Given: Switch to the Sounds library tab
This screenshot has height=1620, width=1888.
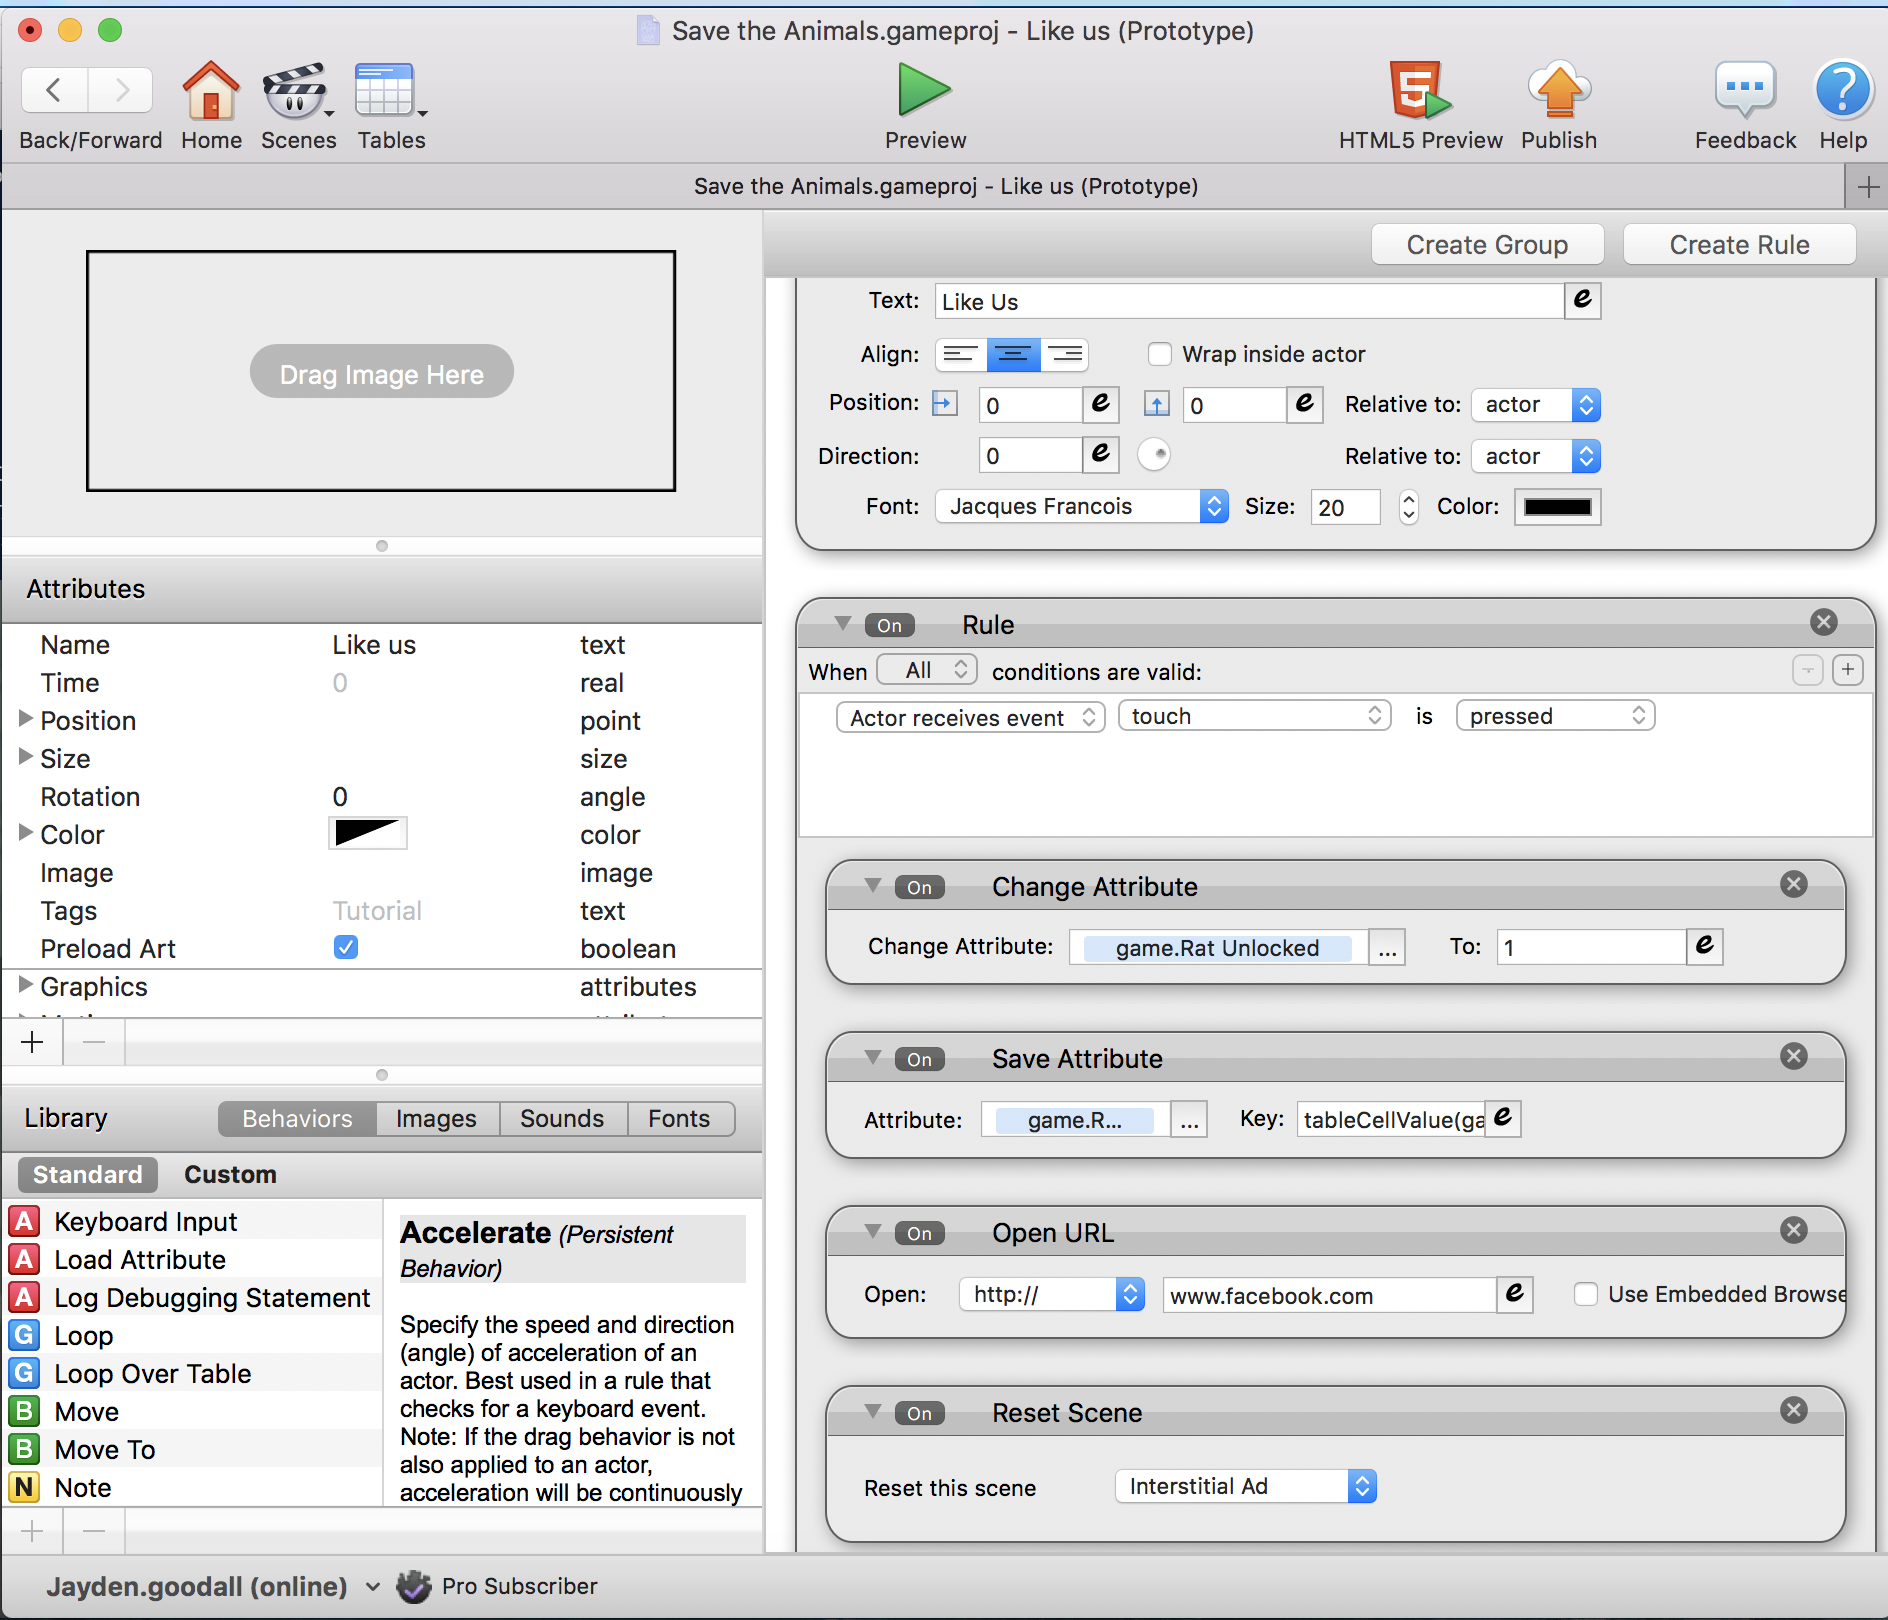Looking at the screenshot, I should point(562,1118).
